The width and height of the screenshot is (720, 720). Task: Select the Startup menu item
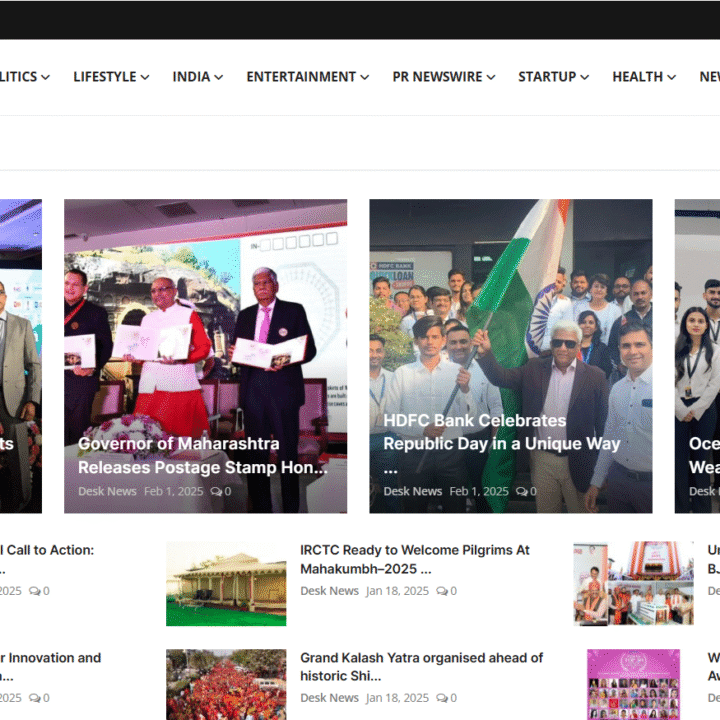(553, 77)
